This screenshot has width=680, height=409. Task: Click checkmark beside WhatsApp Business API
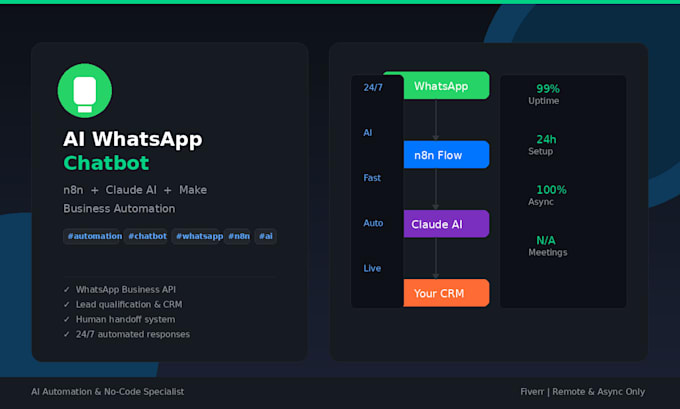(66, 290)
